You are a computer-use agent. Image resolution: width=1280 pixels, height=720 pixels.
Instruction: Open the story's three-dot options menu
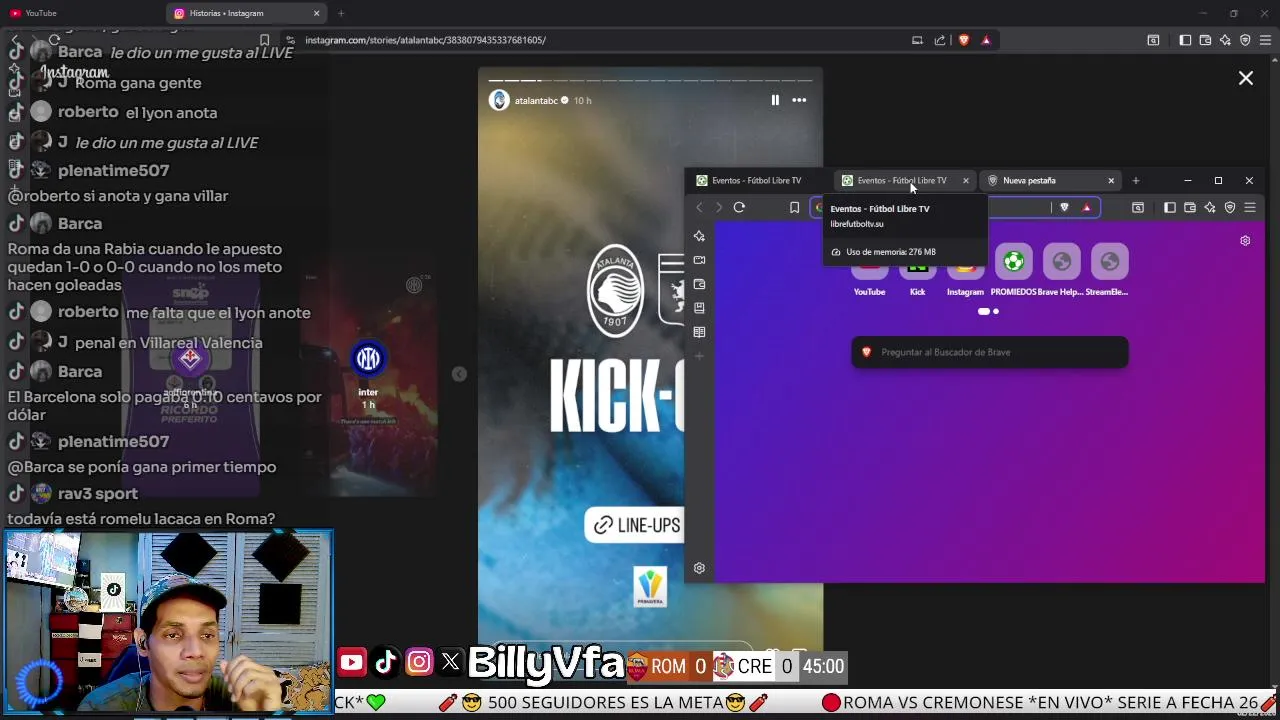[x=799, y=100]
